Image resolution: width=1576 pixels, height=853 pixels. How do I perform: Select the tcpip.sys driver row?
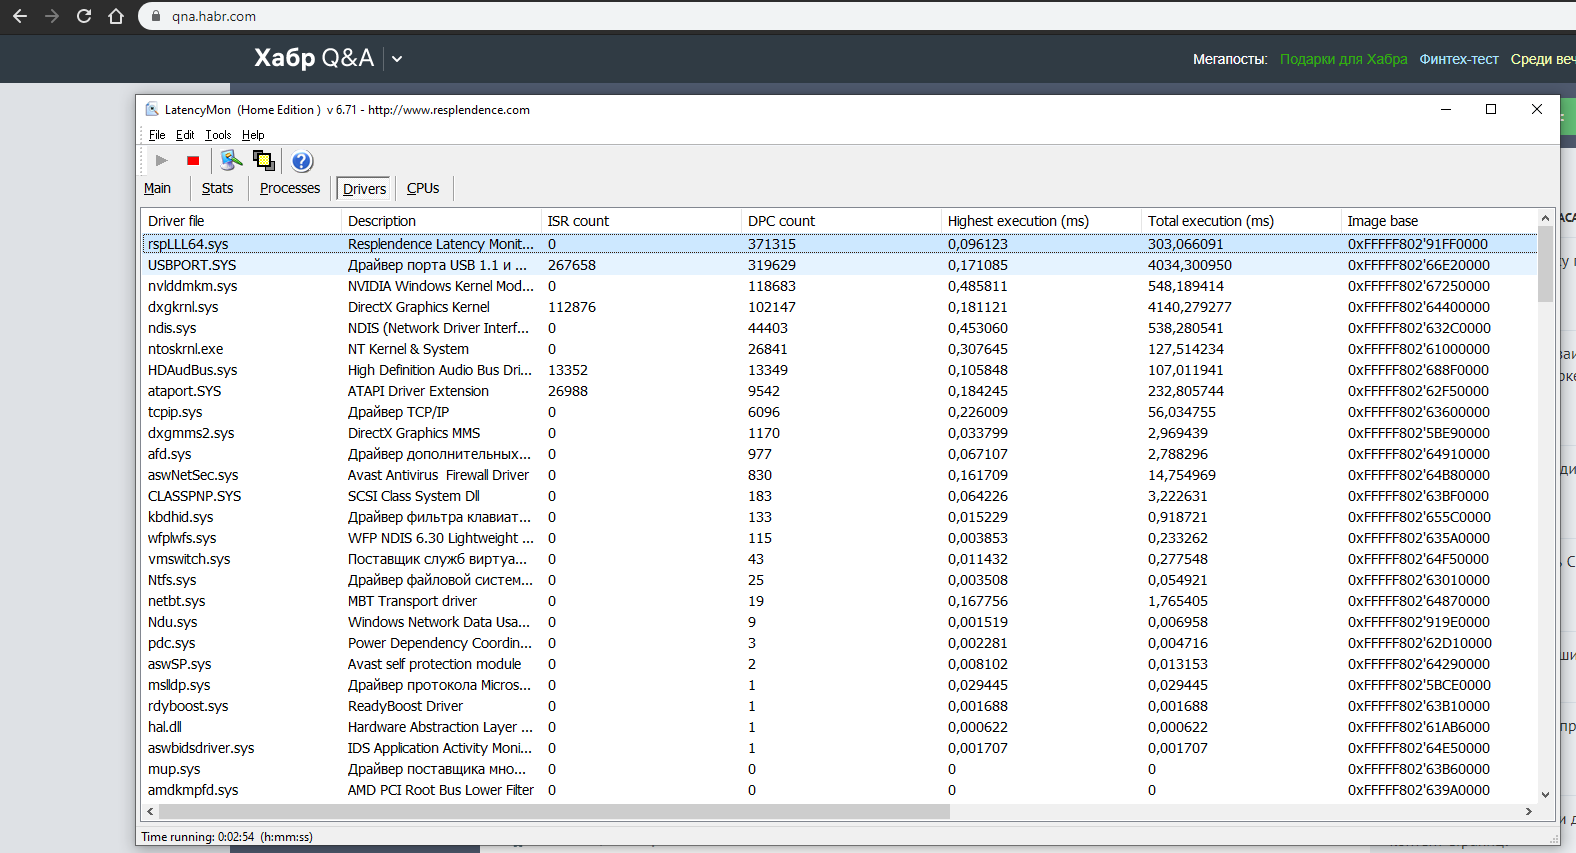click(840, 412)
